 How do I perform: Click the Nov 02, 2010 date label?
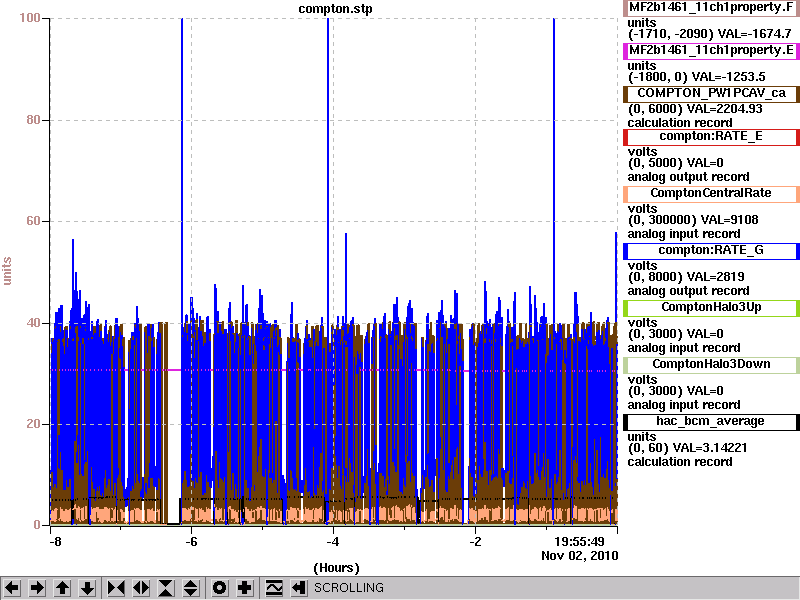tap(580, 556)
